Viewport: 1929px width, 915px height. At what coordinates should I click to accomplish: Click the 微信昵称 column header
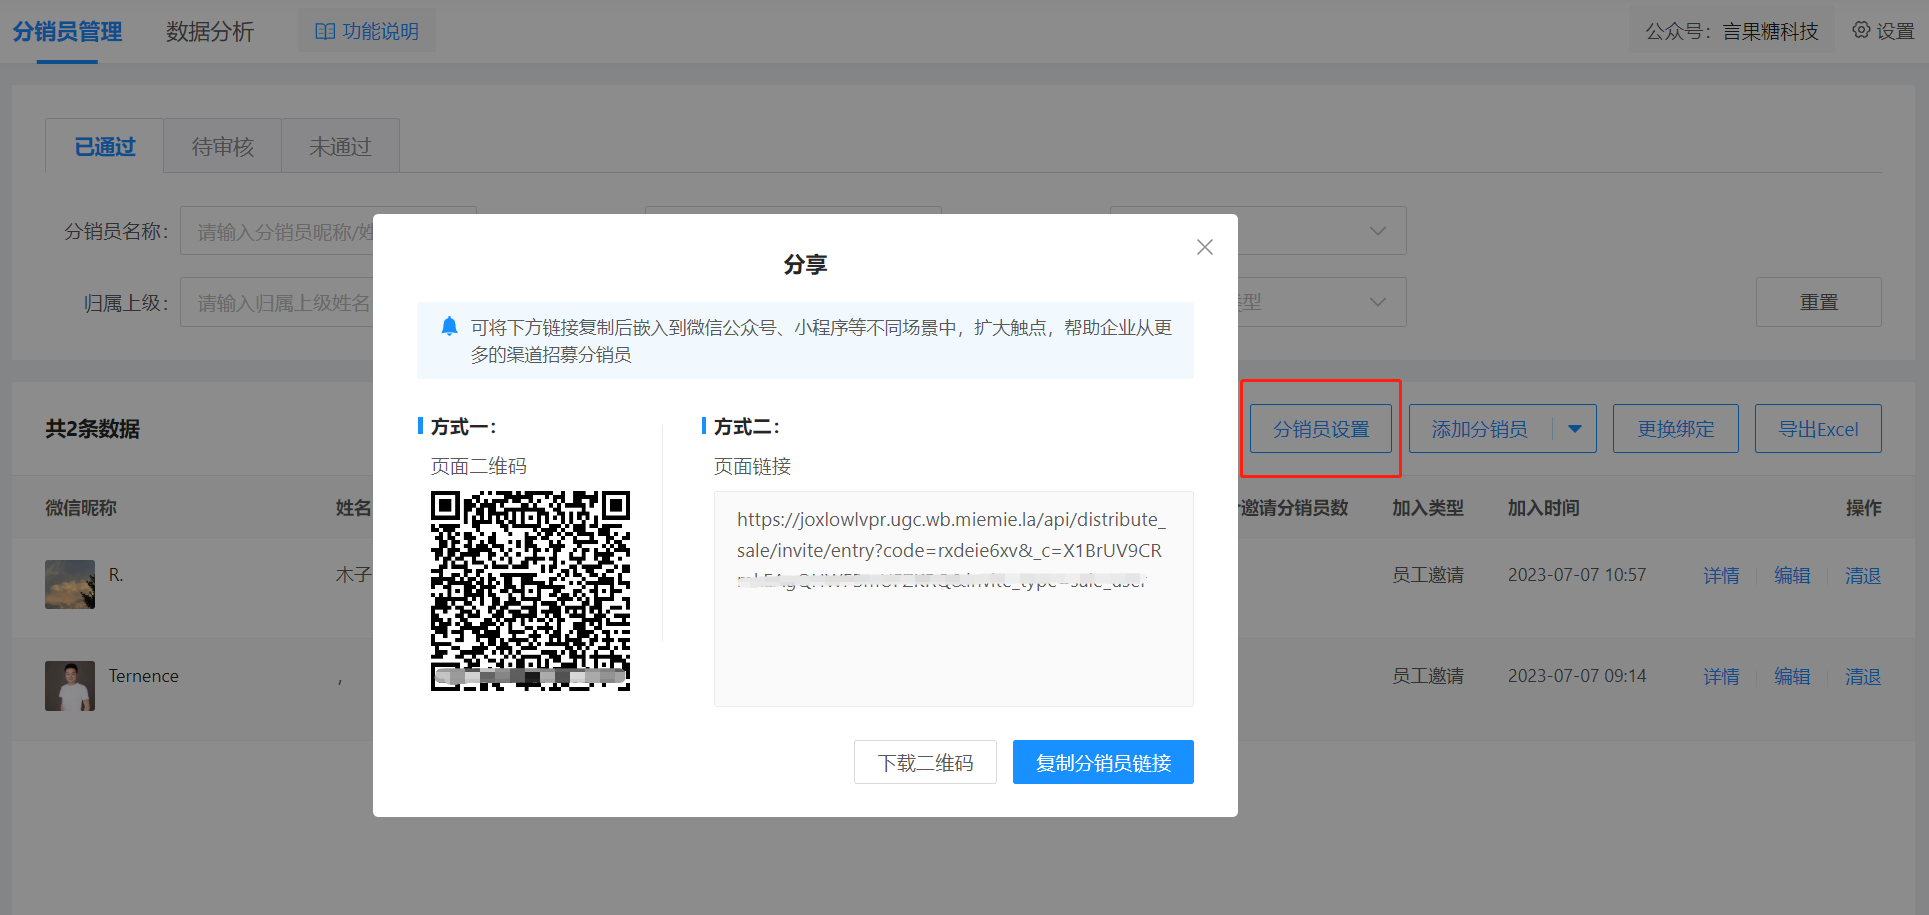point(81,508)
